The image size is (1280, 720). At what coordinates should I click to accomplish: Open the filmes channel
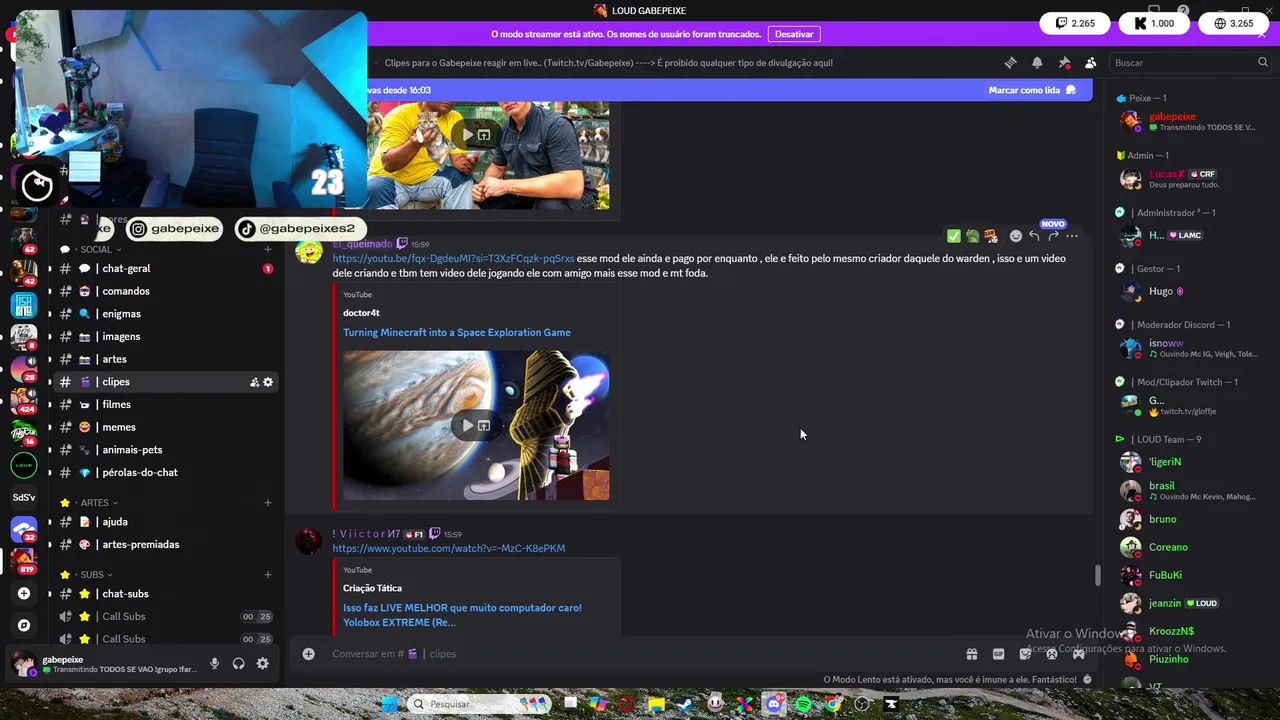point(165,405)
